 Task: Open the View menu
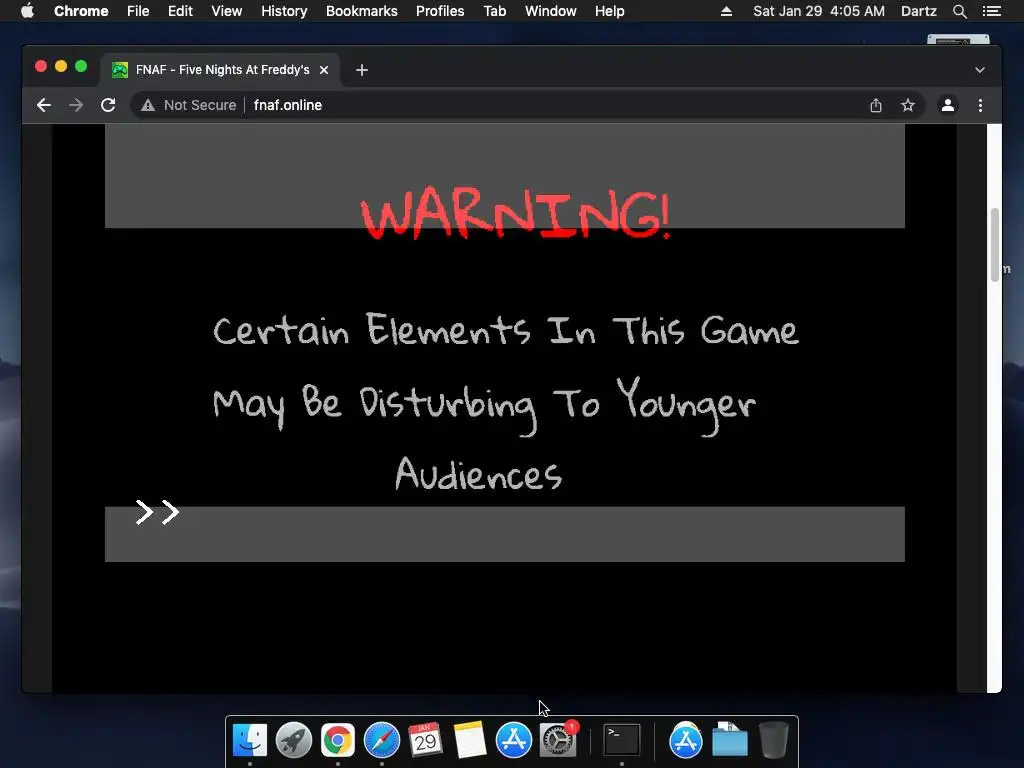(x=227, y=11)
